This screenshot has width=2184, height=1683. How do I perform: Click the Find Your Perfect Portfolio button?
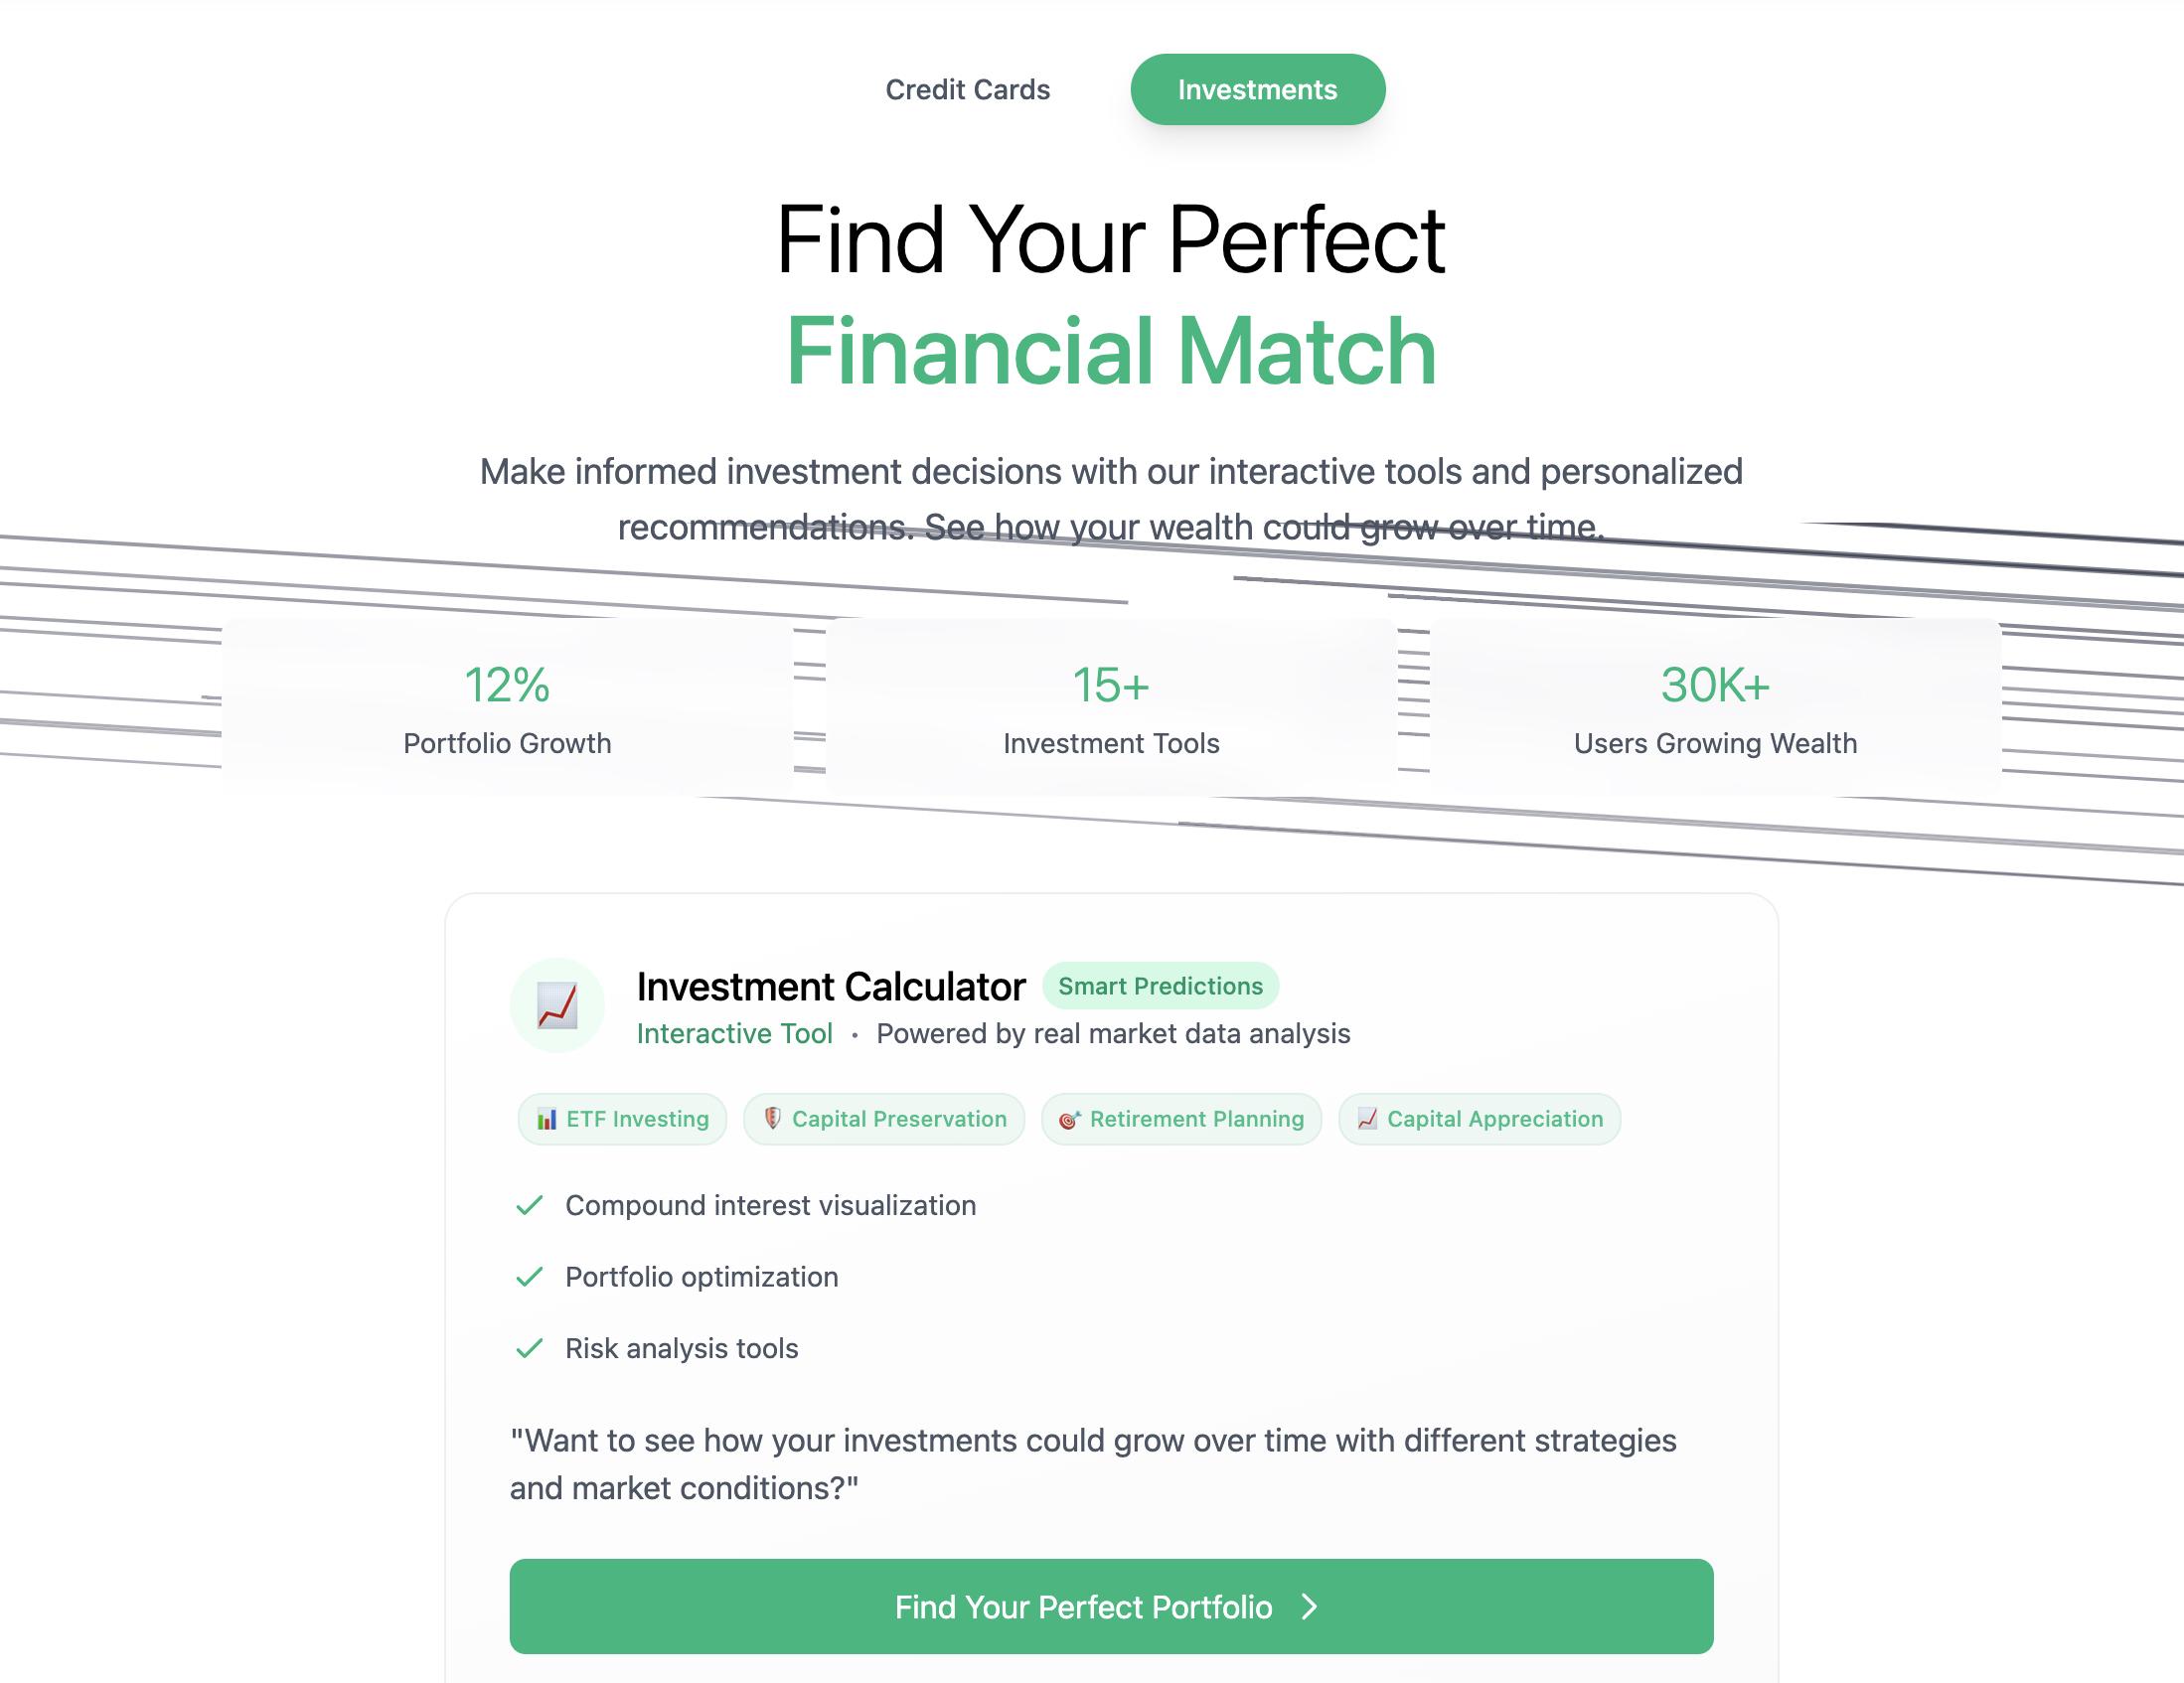click(1111, 1606)
